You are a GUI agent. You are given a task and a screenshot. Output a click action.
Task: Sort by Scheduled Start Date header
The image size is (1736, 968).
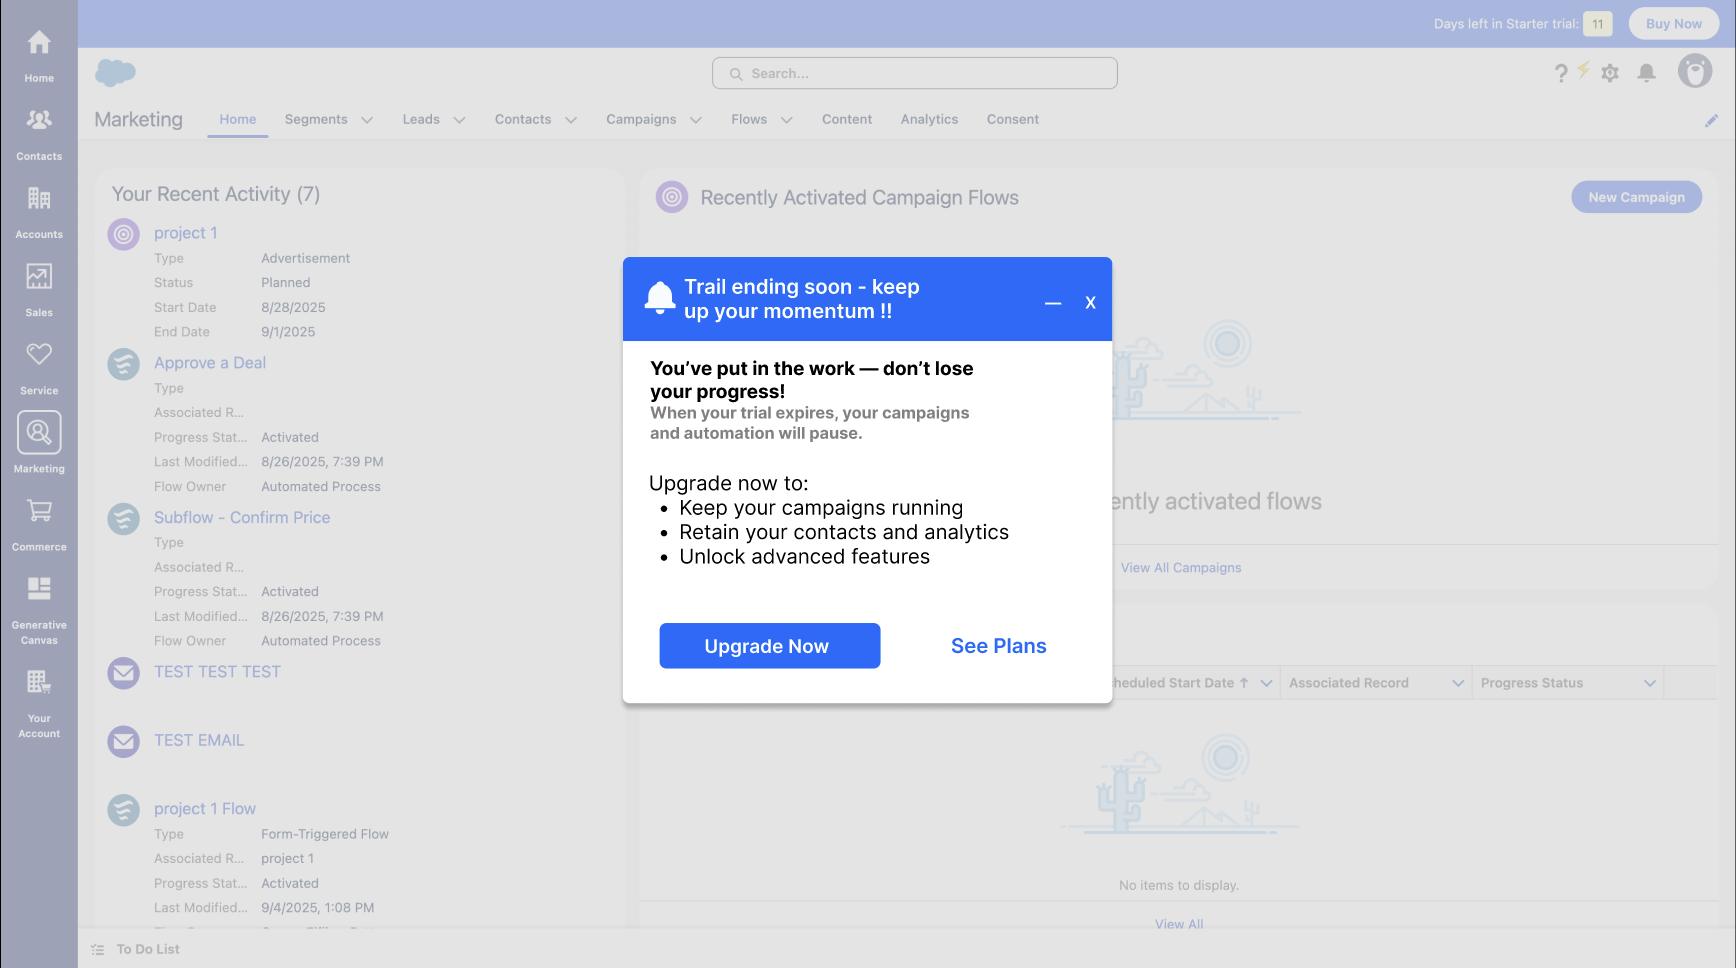1180,683
